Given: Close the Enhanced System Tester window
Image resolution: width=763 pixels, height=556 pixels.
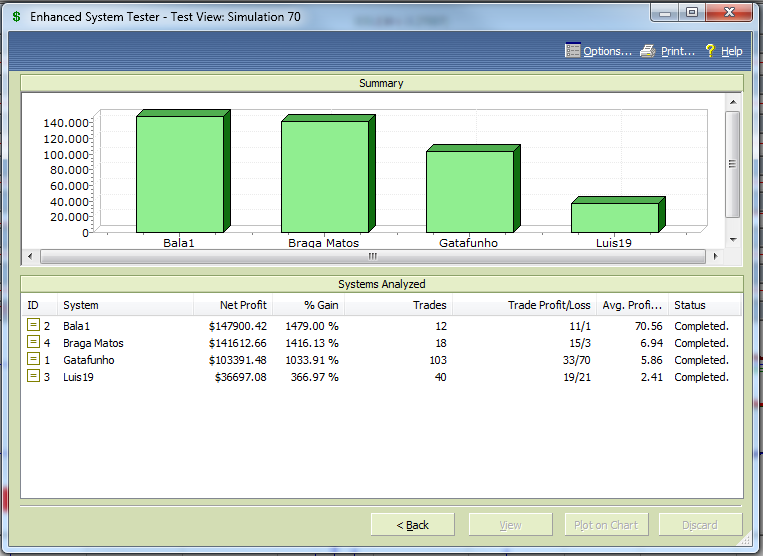Looking at the screenshot, I should (x=729, y=13).
